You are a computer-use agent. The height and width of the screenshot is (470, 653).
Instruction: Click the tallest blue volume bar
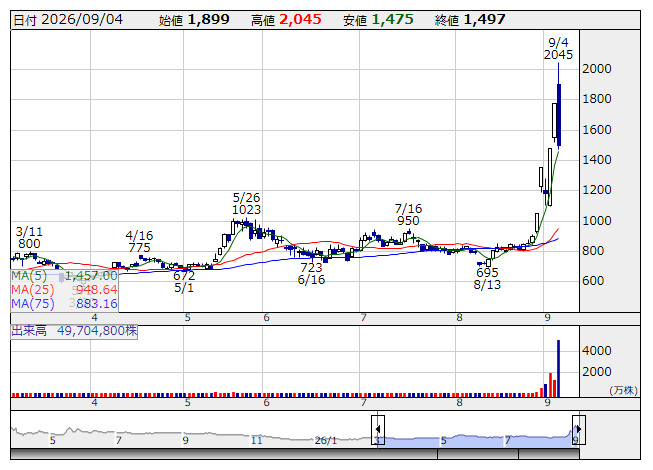(x=558, y=368)
